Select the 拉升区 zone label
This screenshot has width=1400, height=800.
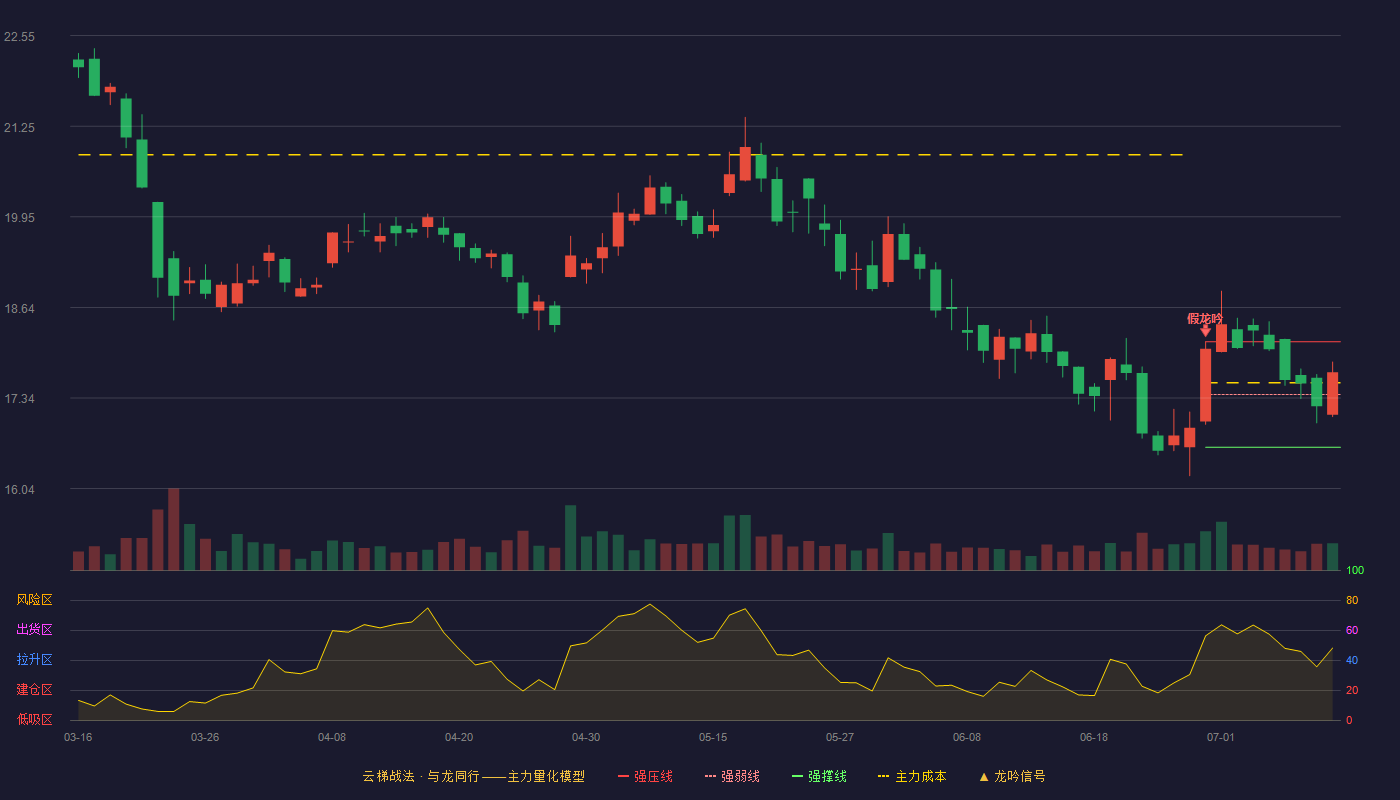pyautogui.click(x=34, y=660)
